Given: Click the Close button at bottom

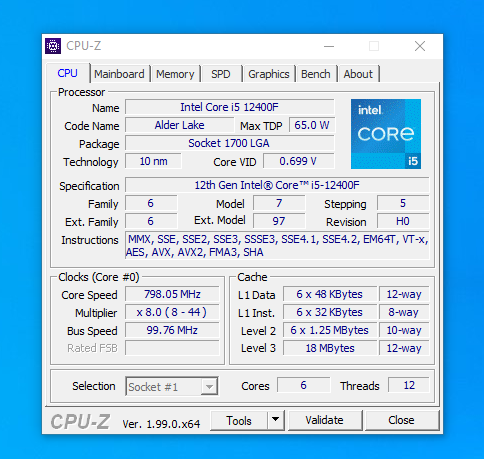Looking at the screenshot, I should click(401, 420).
